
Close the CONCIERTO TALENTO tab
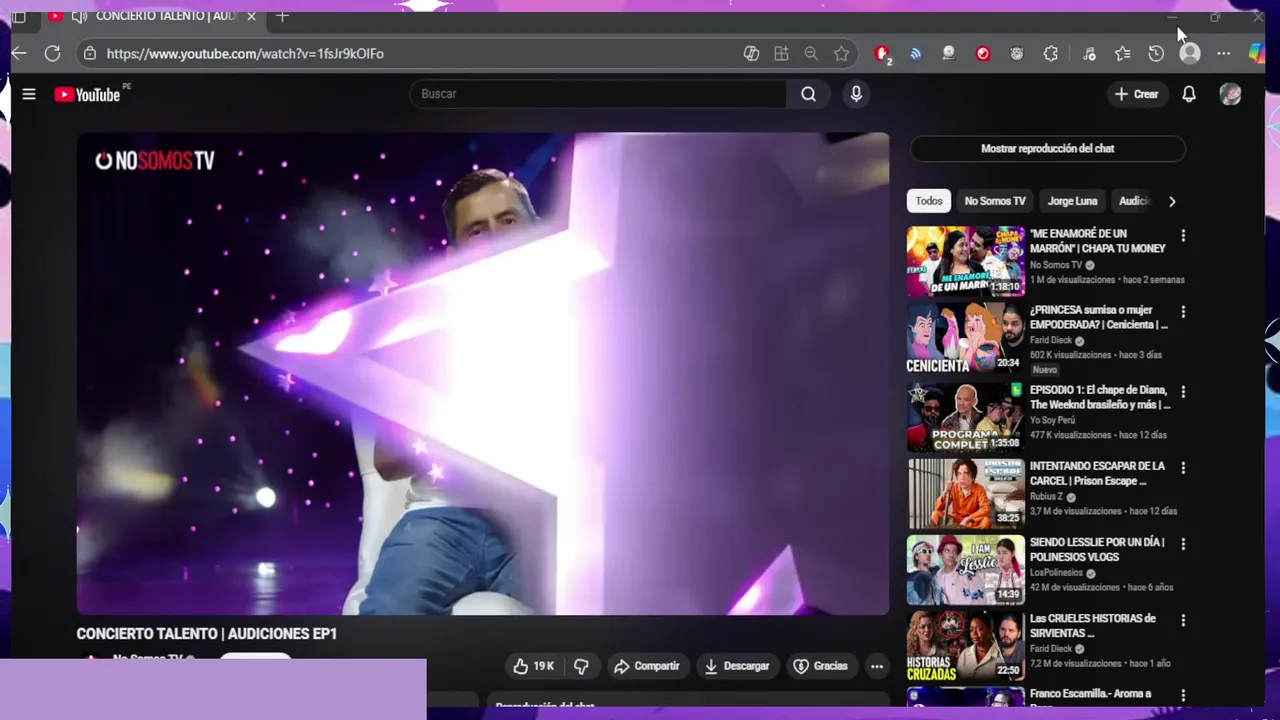tap(252, 16)
